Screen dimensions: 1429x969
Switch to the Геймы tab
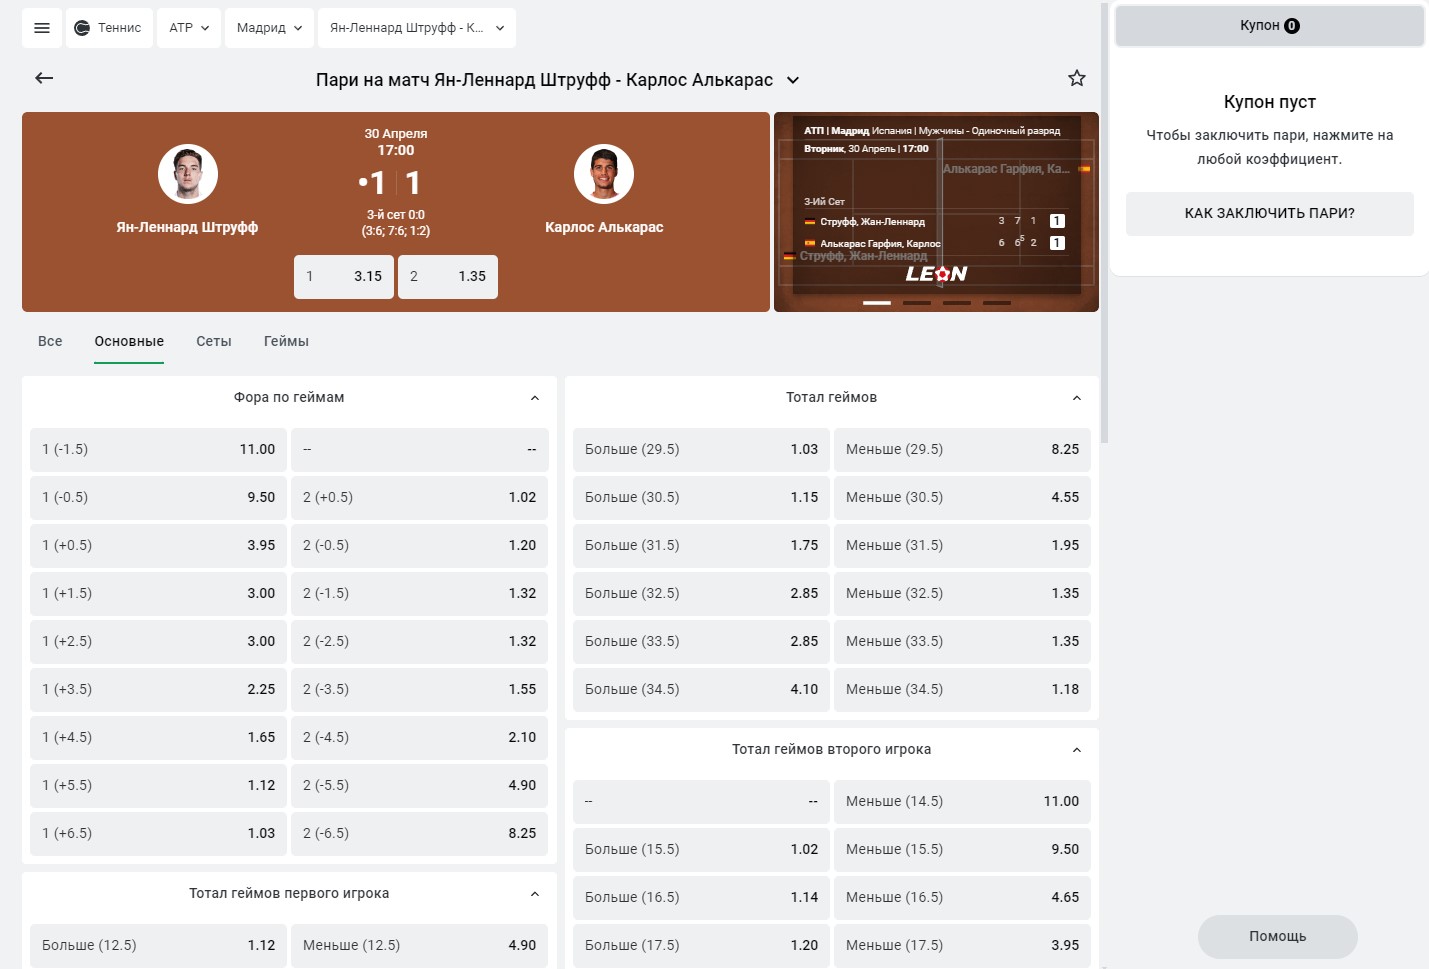tap(286, 341)
